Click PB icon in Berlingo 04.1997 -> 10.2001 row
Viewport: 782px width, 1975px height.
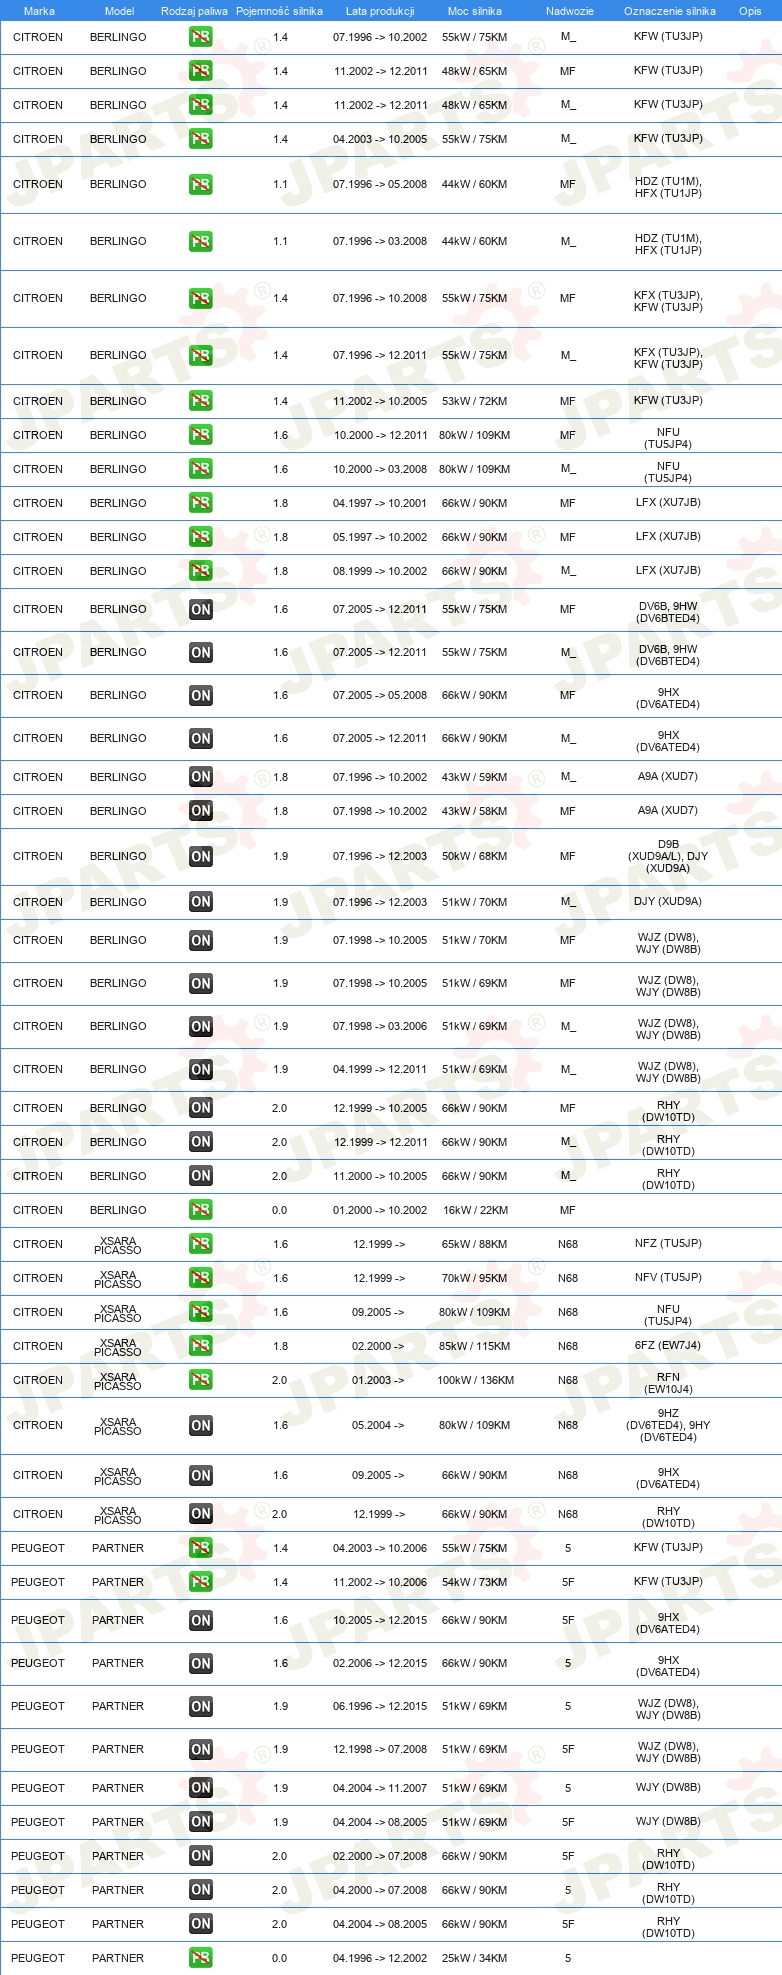click(x=201, y=503)
